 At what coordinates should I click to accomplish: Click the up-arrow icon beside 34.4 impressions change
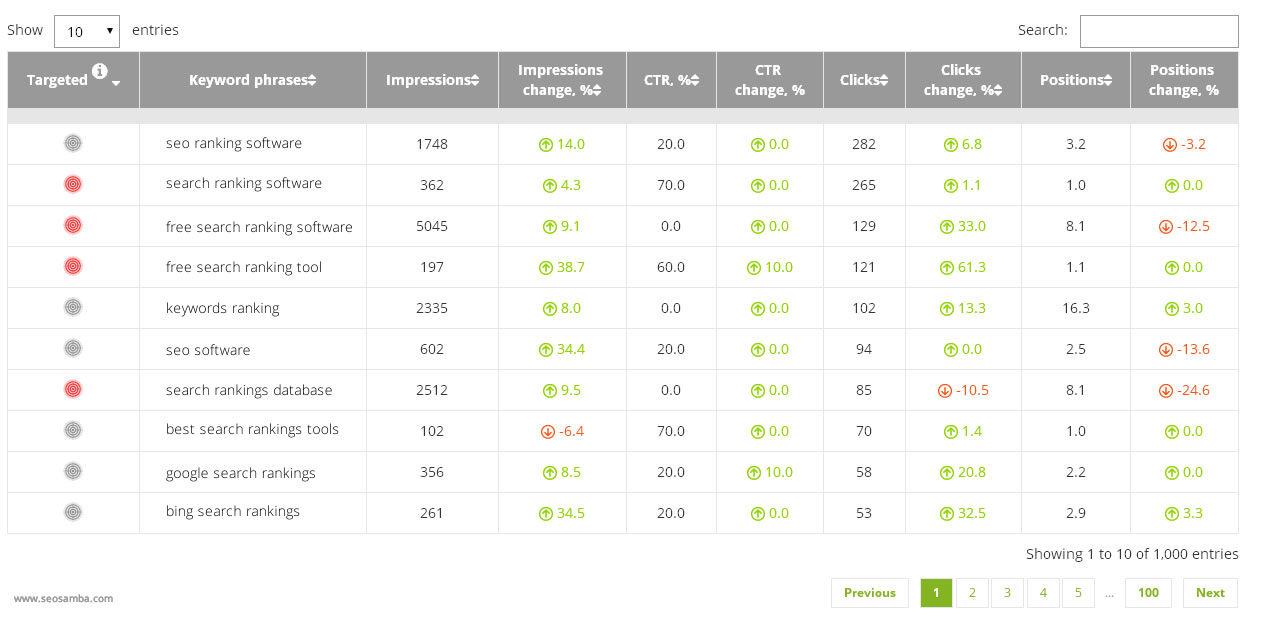(x=546, y=349)
